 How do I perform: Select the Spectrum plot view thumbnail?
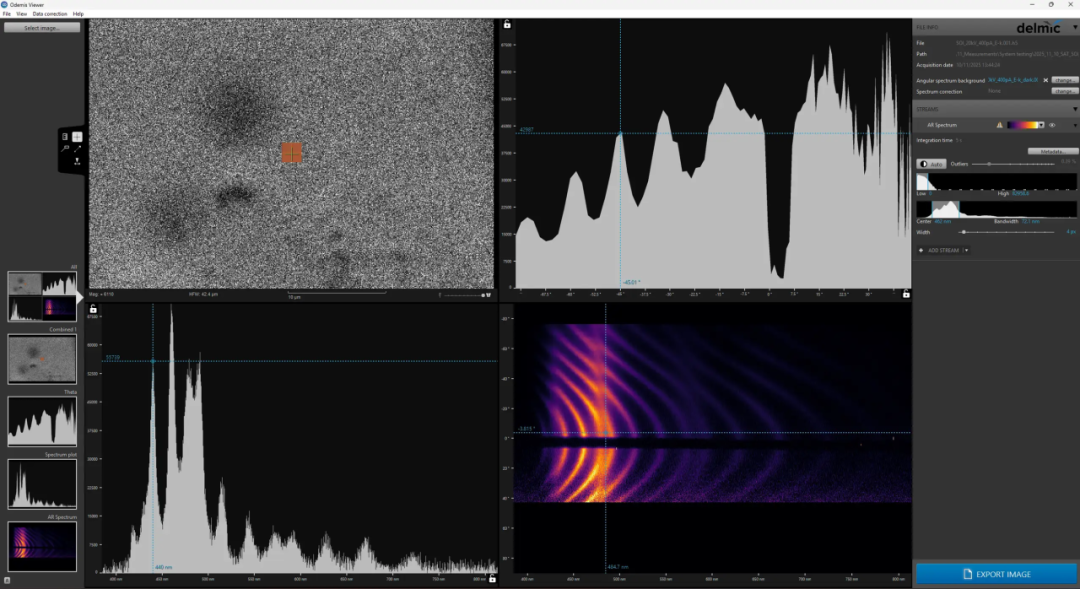click(x=42, y=484)
